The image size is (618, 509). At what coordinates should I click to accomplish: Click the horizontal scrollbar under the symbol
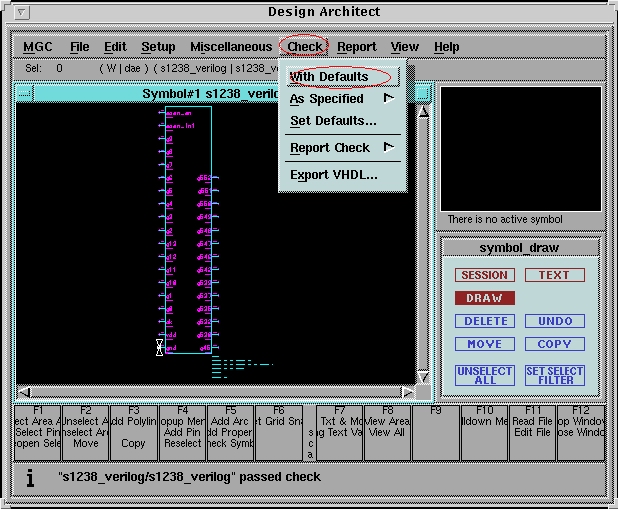[x=215, y=392]
